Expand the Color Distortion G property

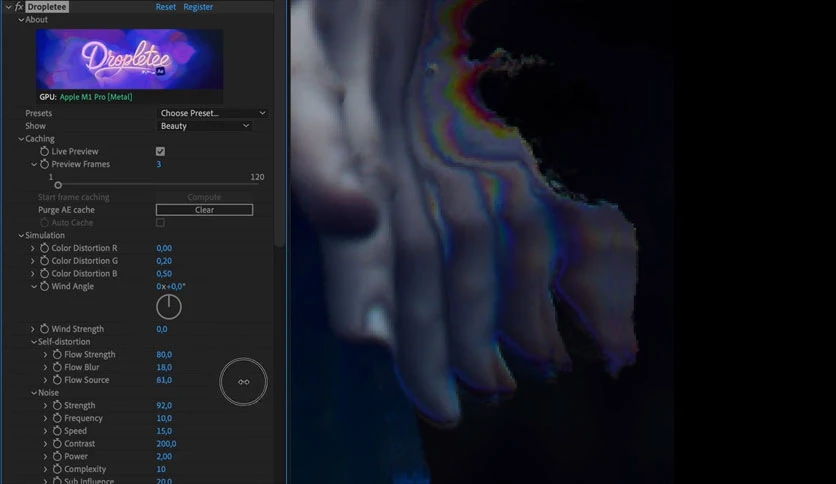pyautogui.click(x=33, y=261)
